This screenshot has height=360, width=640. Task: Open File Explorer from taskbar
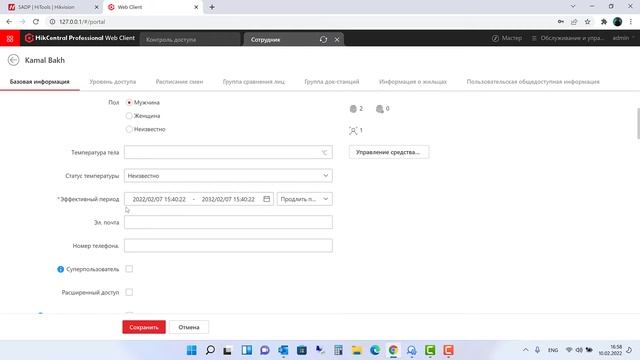[x=357, y=350]
